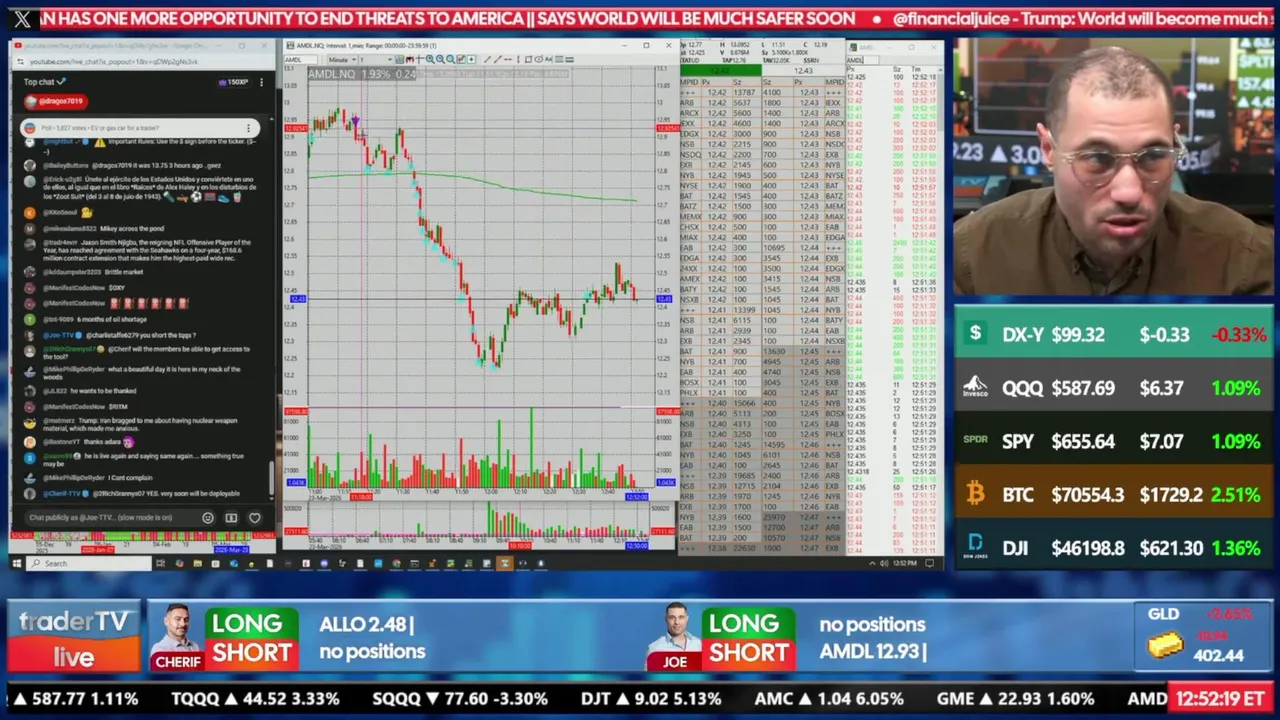Click the two-line thickness icon in chart toolbar
The image size is (1280, 720).
click(570, 59)
